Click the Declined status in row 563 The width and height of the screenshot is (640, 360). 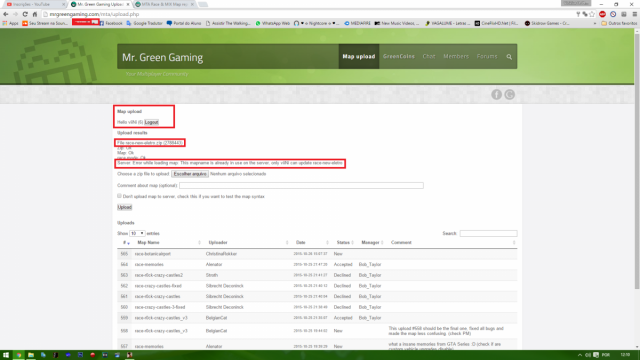click(x=342, y=275)
